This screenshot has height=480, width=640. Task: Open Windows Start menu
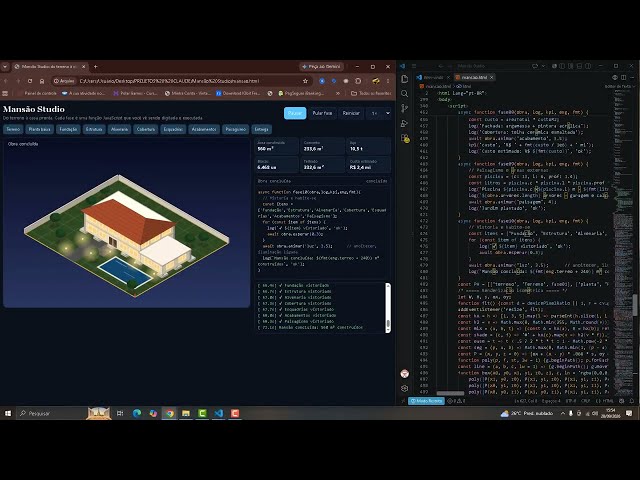pos(8,413)
